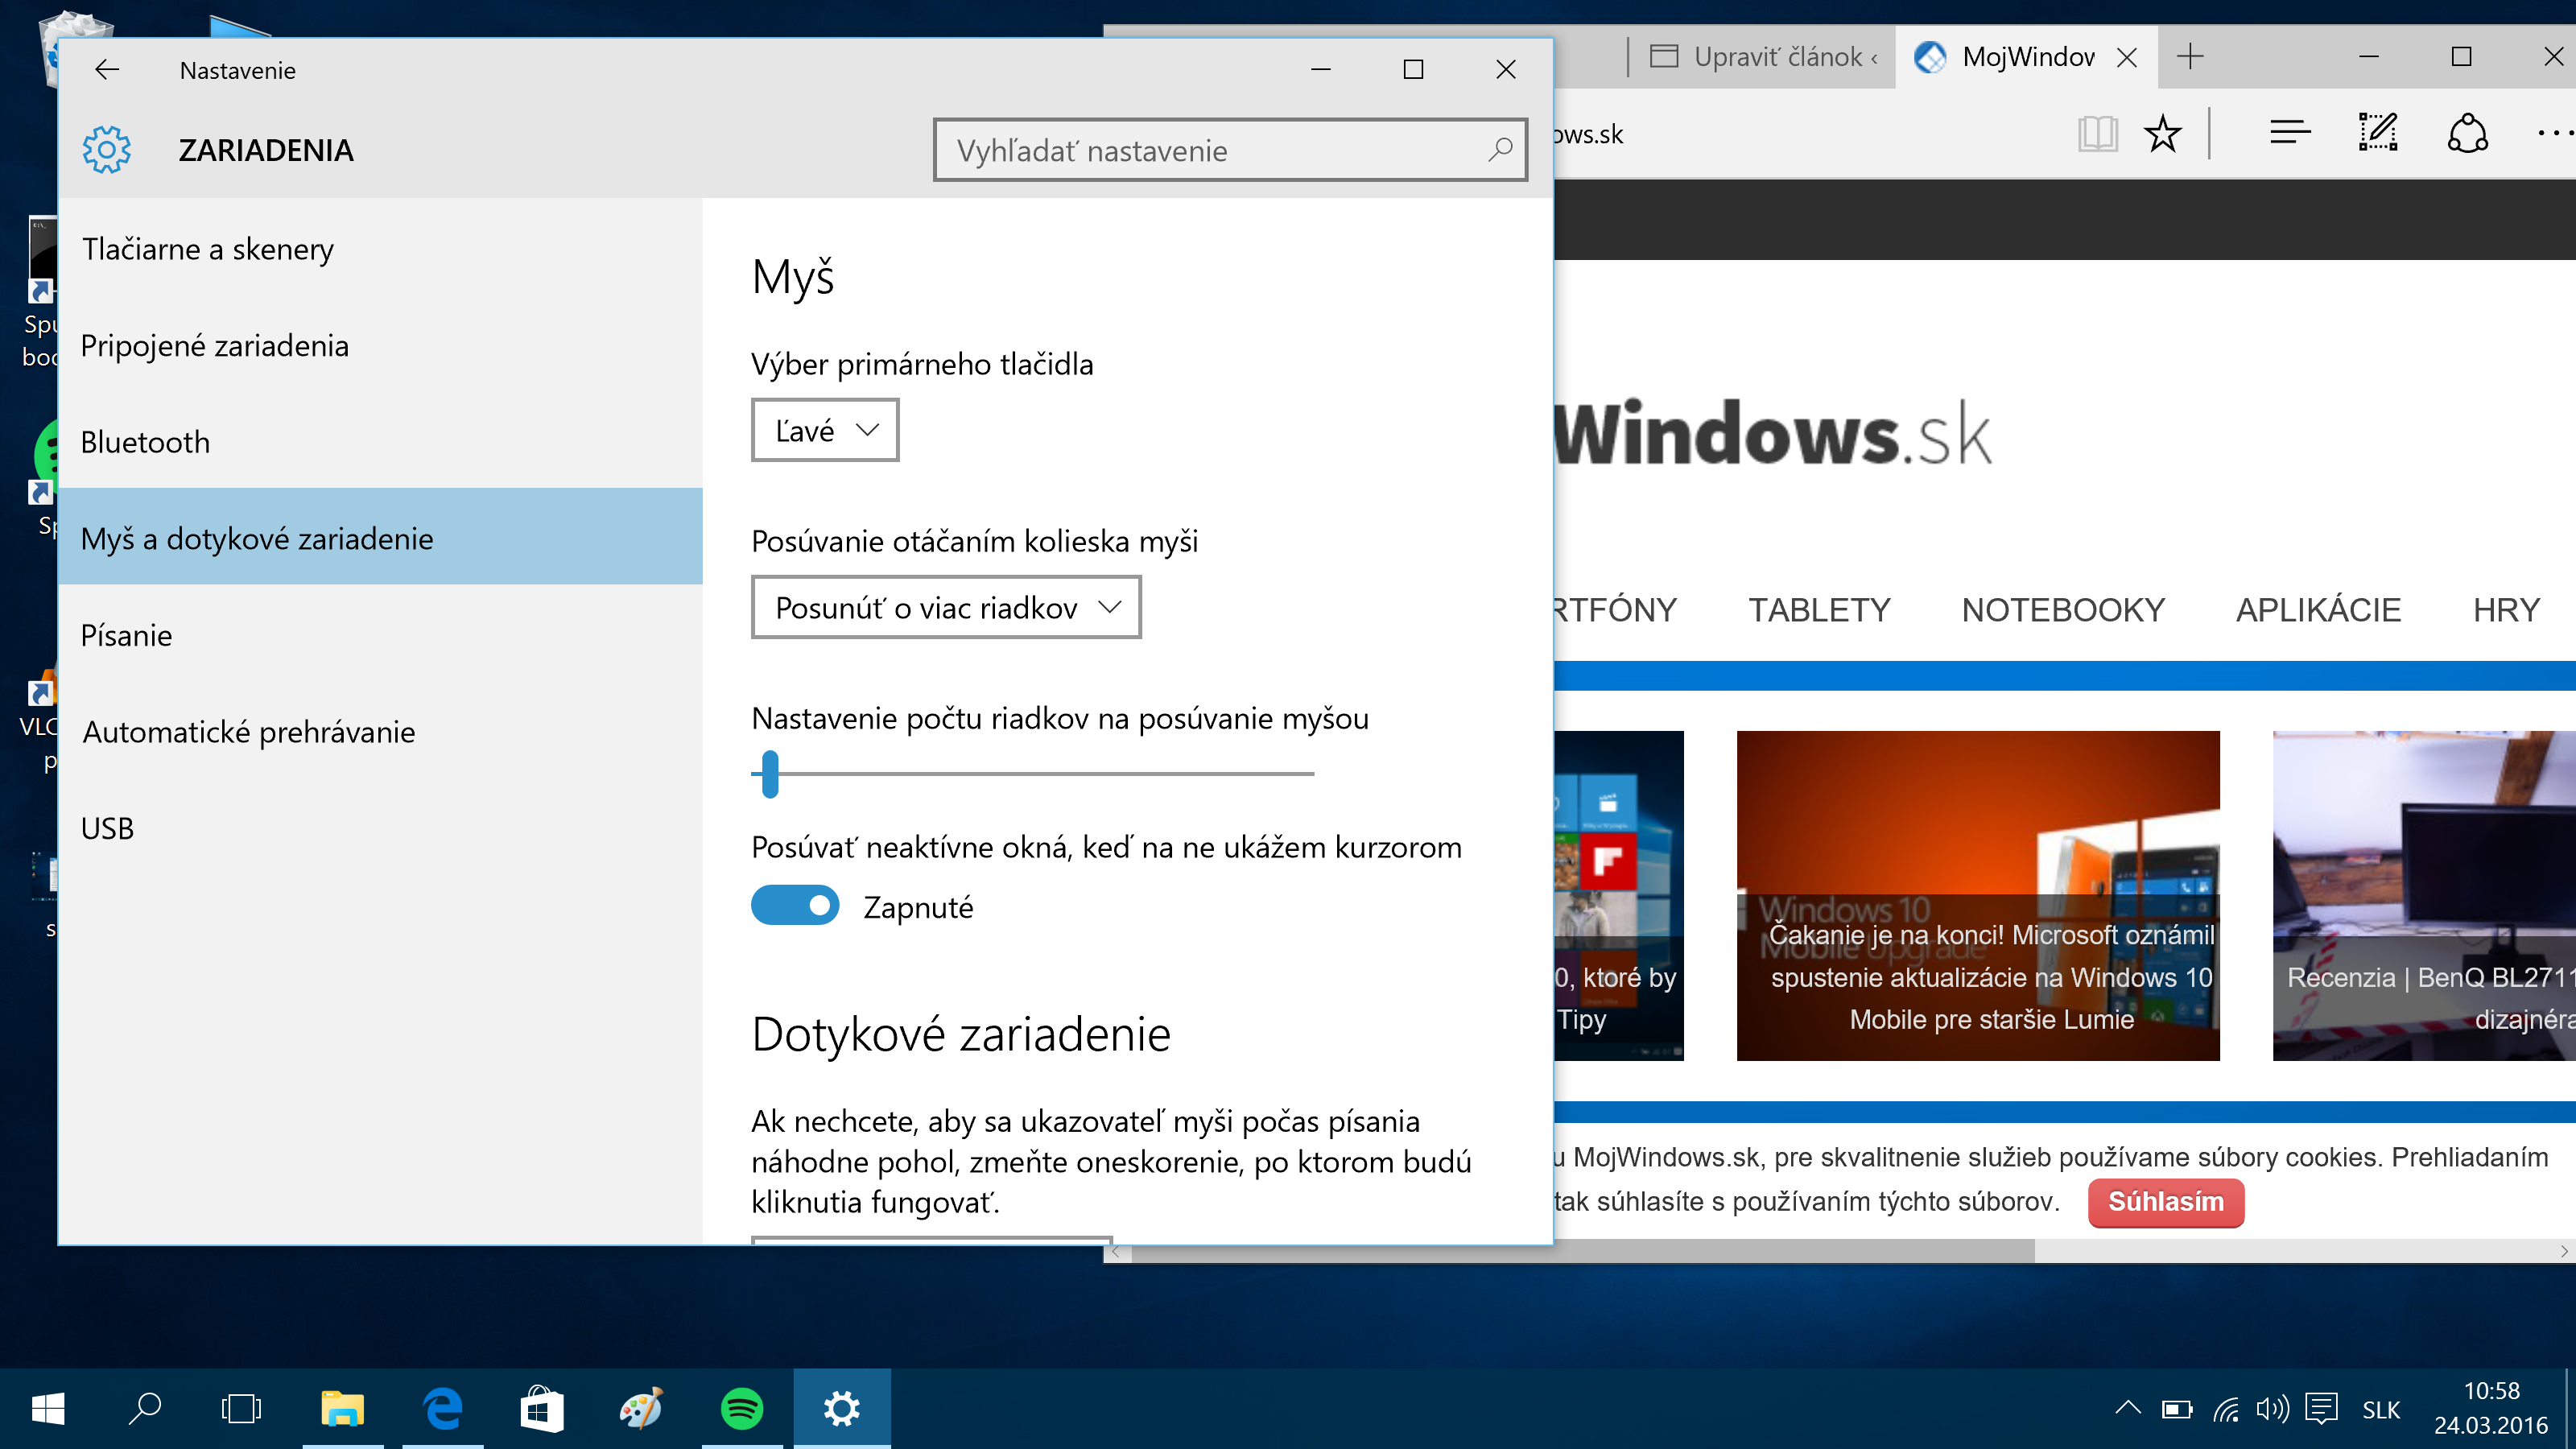The image size is (2576, 1449).
Task: Open the Edge Share icon
Action: [2467, 133]
